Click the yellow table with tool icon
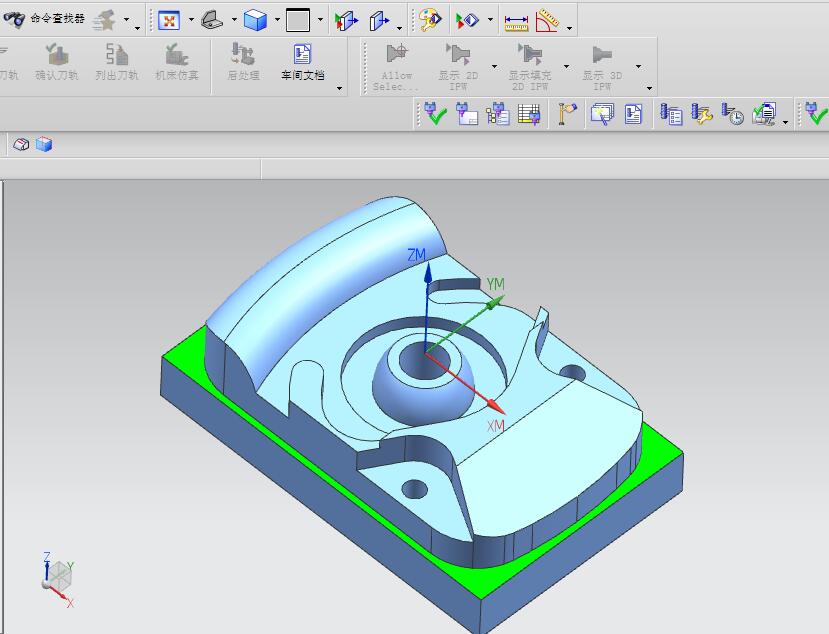Screen dimensions: 829x634 (x=529, y=114)
